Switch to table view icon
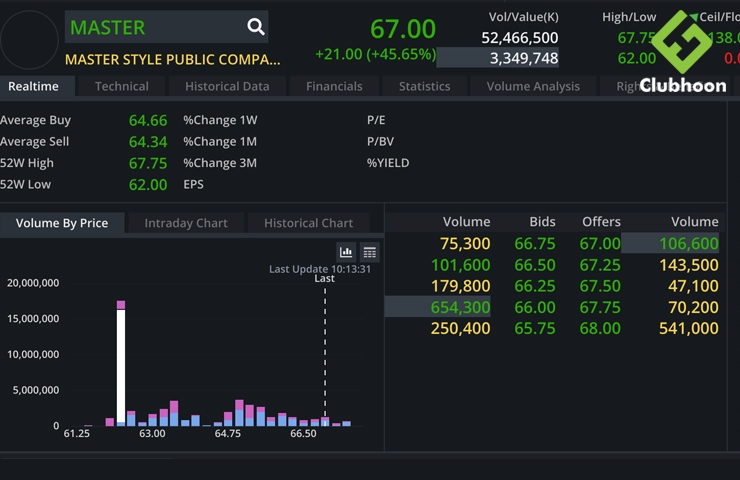 370,253
